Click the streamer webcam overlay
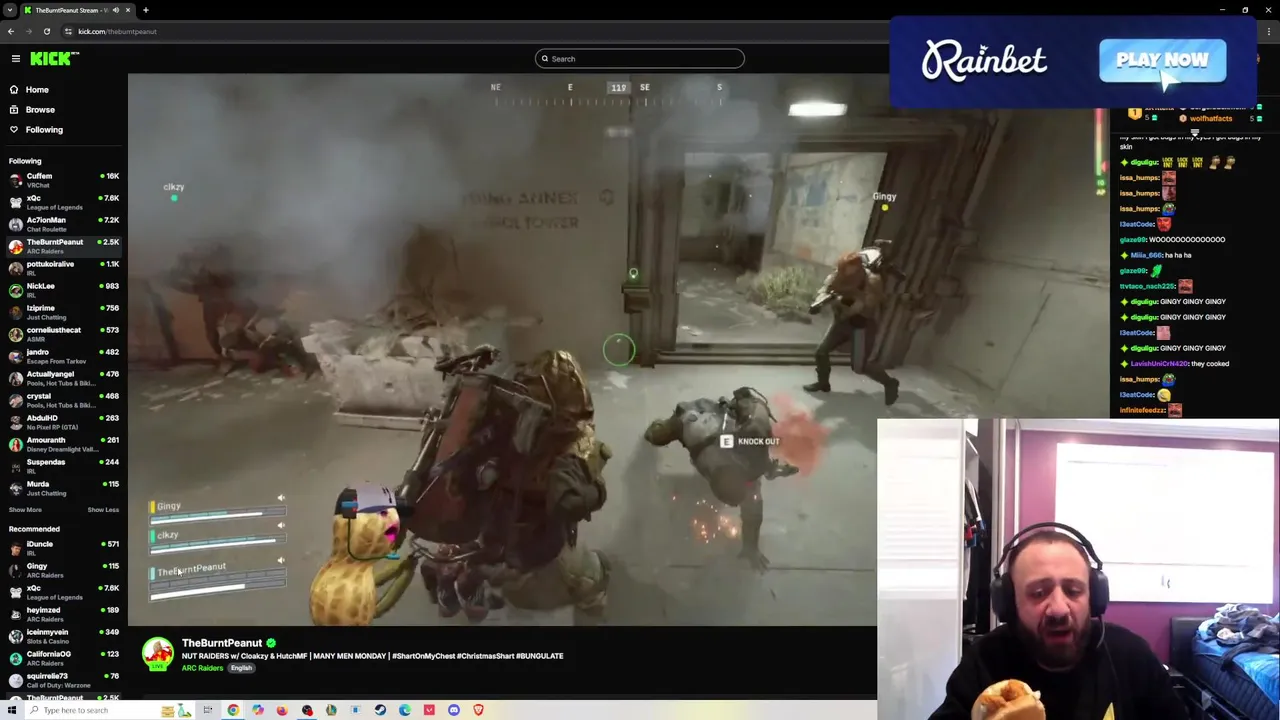The image size is (1280, 720). 1078,570
